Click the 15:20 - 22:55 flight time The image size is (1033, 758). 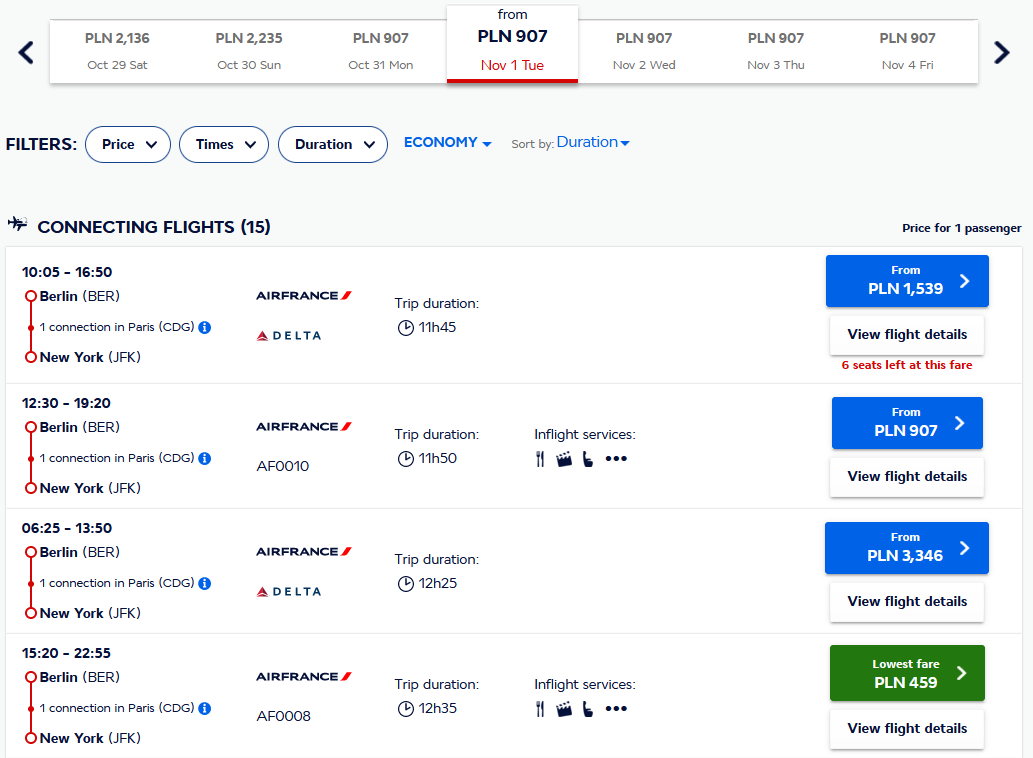(66, 653)
